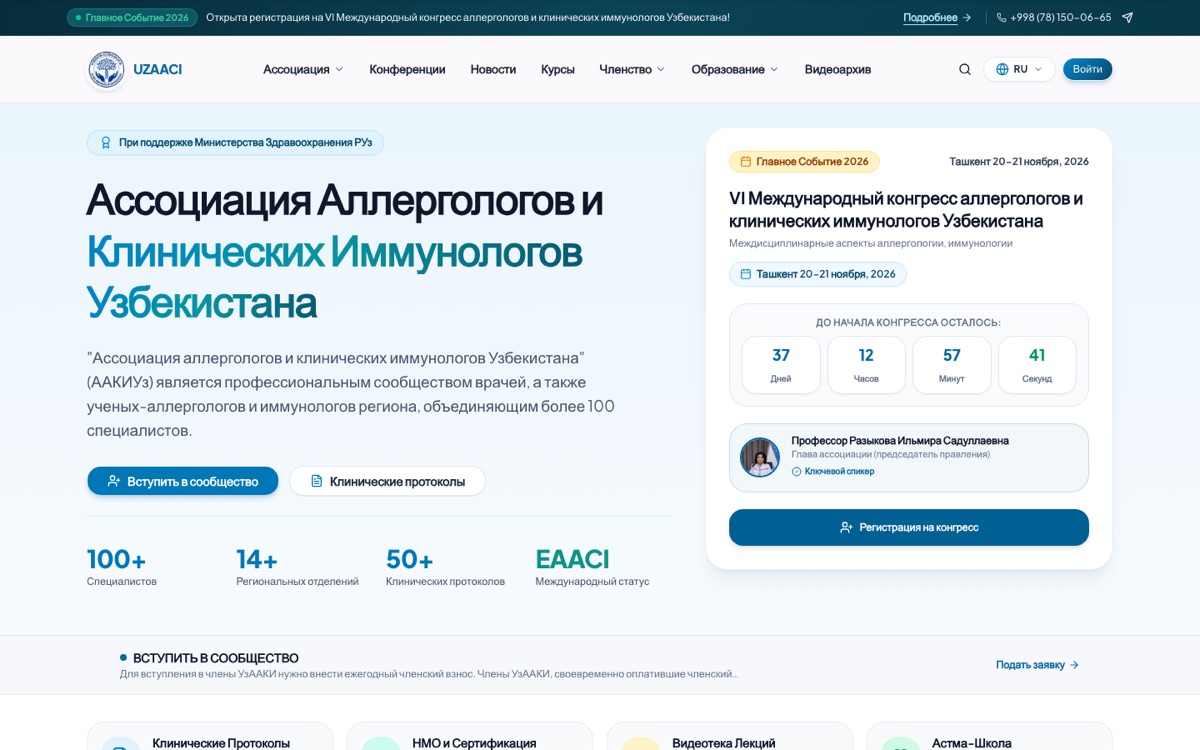The height and width of the screenshot is (750, 1200).
Task: Follow the "Подать заявку" link
Action: pos(1037,665)
